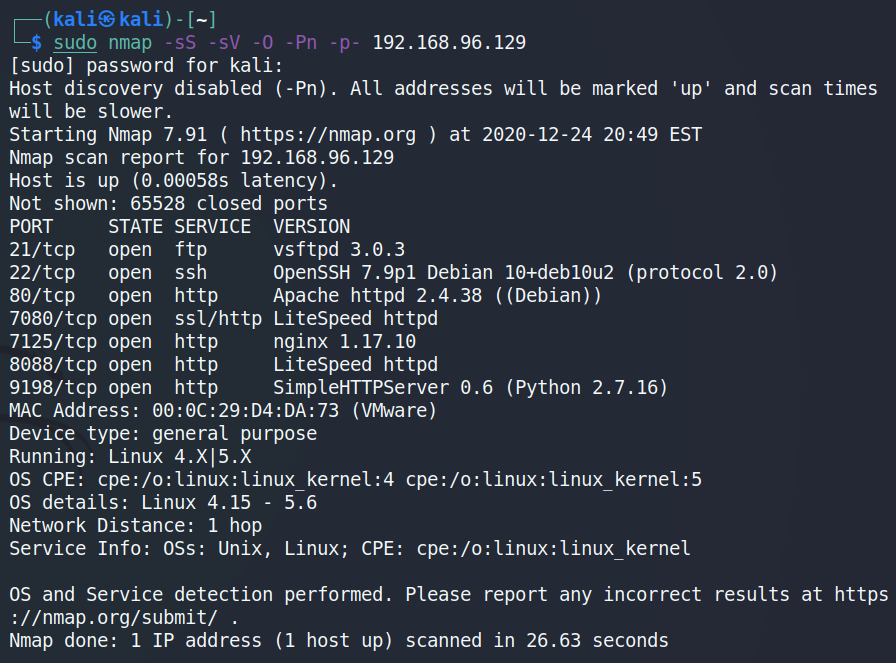Click the Kali symbol in the prompt
The height and width of the screenshot is (663, 896).
click(100, 19)
